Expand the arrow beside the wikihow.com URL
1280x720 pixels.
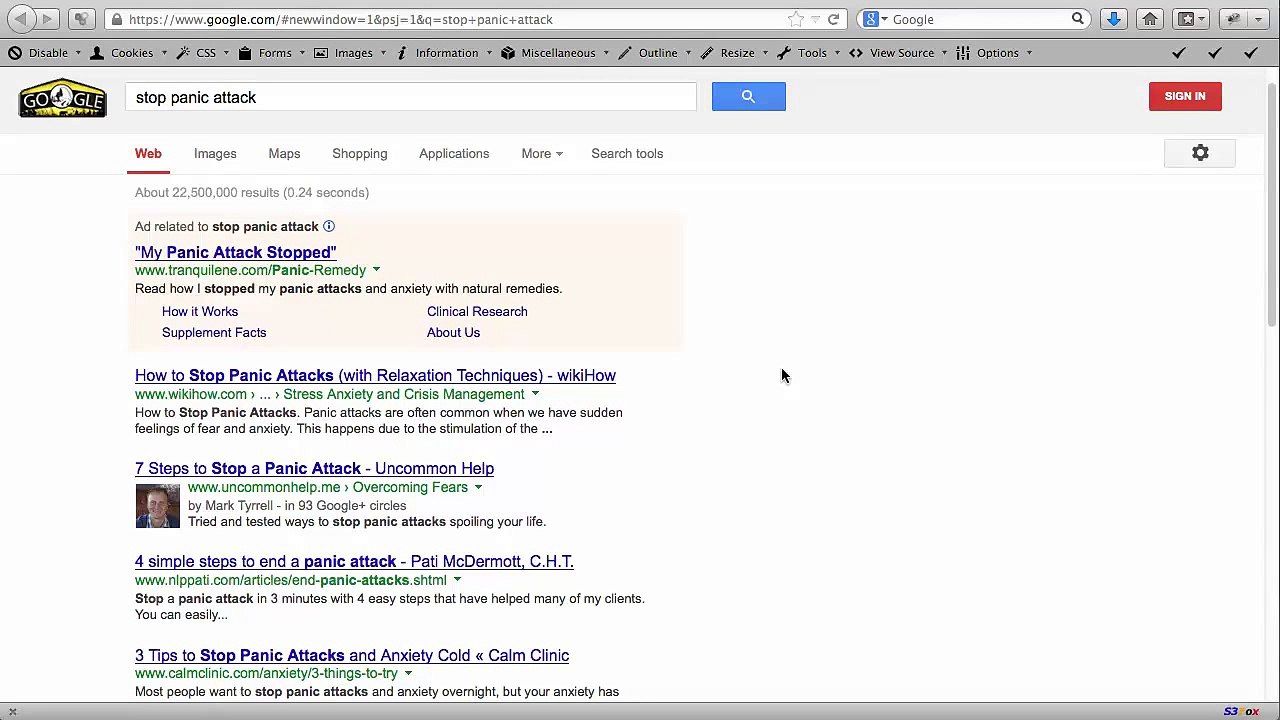535,394
